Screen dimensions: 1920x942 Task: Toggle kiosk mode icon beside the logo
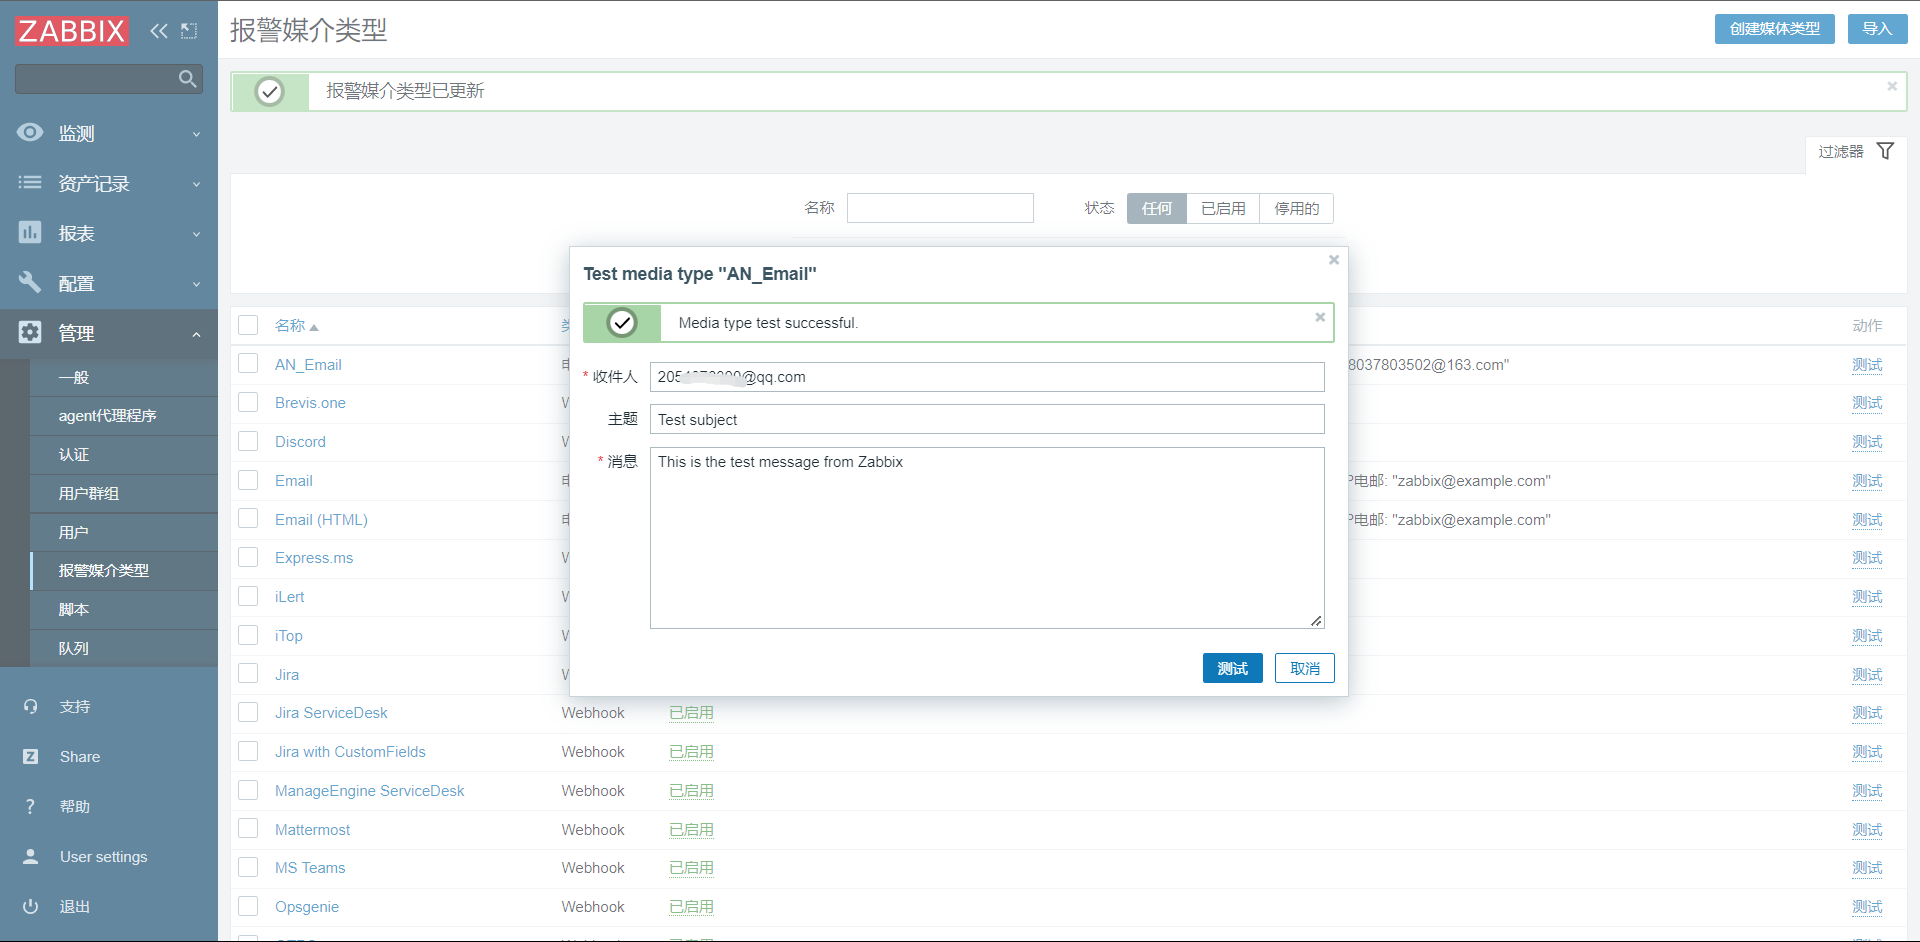point(189,31)
